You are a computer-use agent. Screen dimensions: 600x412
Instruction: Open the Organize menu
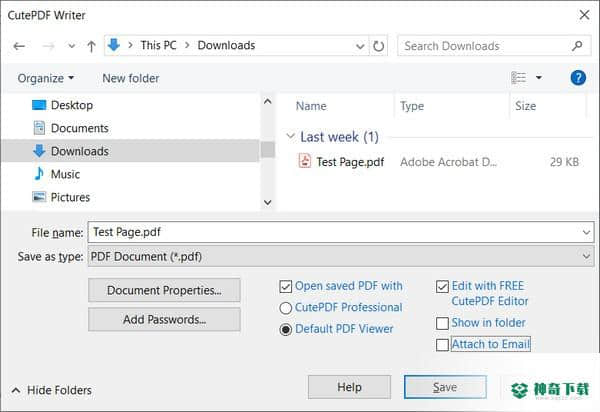point(46,78)
